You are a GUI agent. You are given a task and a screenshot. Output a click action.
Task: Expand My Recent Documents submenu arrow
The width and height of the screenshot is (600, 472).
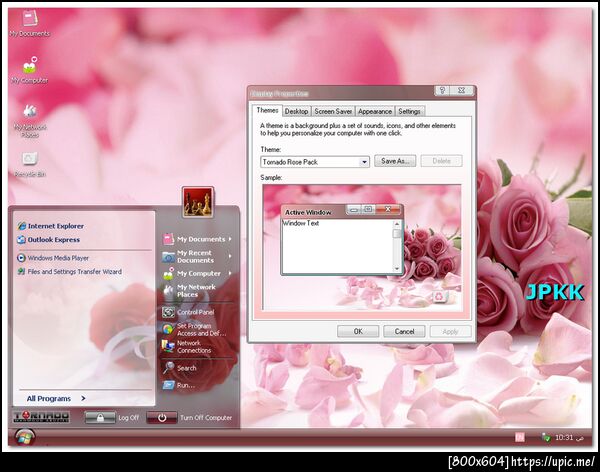coord(230,256)
